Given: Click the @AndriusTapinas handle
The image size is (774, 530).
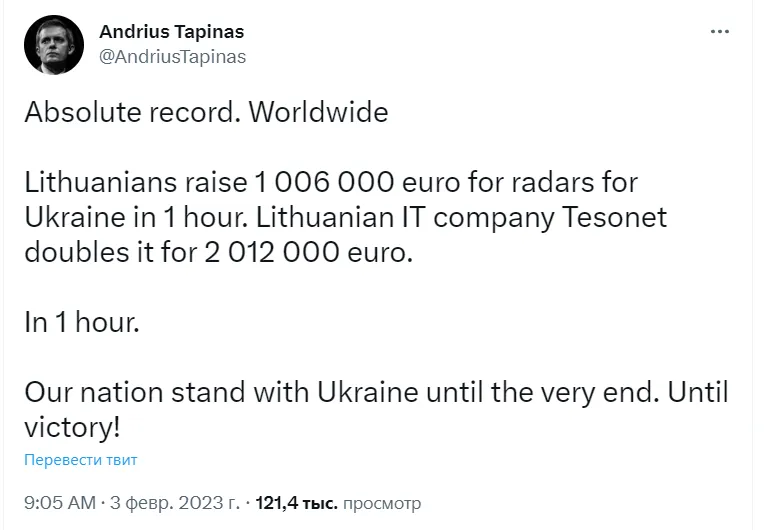Looking at the screenshot, I should point(172,56).
